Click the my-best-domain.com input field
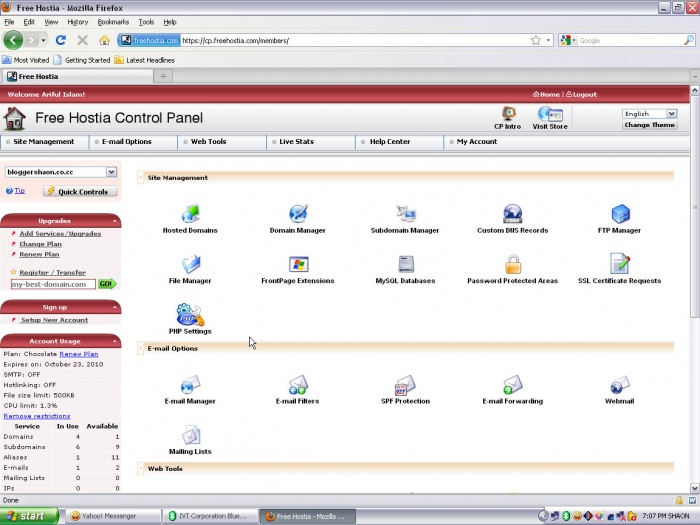This screenshot has height=525, width=700. tap(53, 284)
